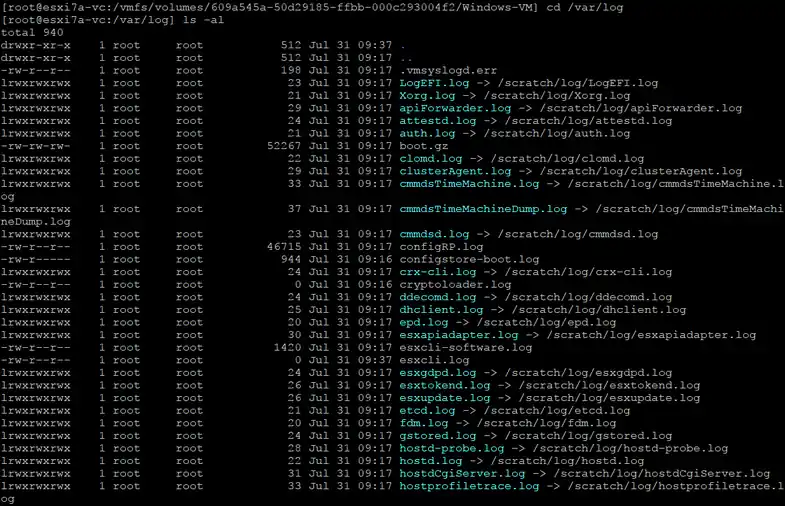Click the .vmsyslogd.err file name
Viewport: 785px width, 506px height.
[448, 71]
